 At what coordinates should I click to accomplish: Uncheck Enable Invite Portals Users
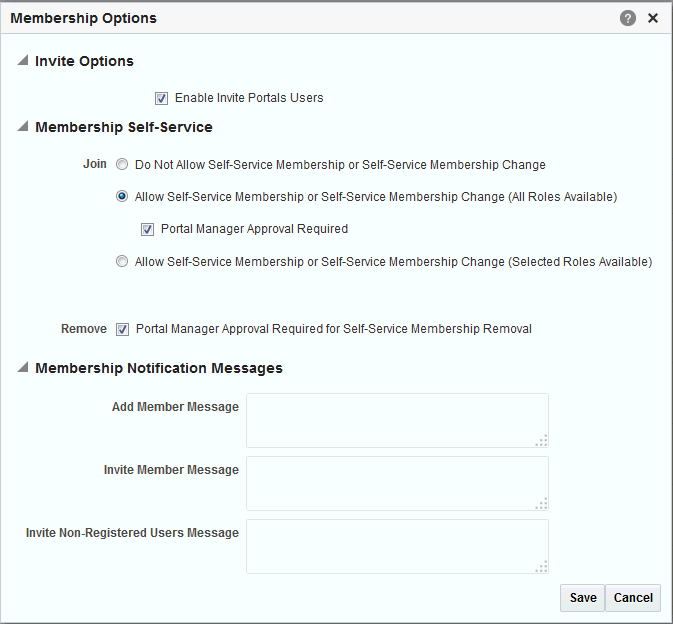tap(161, 98)
